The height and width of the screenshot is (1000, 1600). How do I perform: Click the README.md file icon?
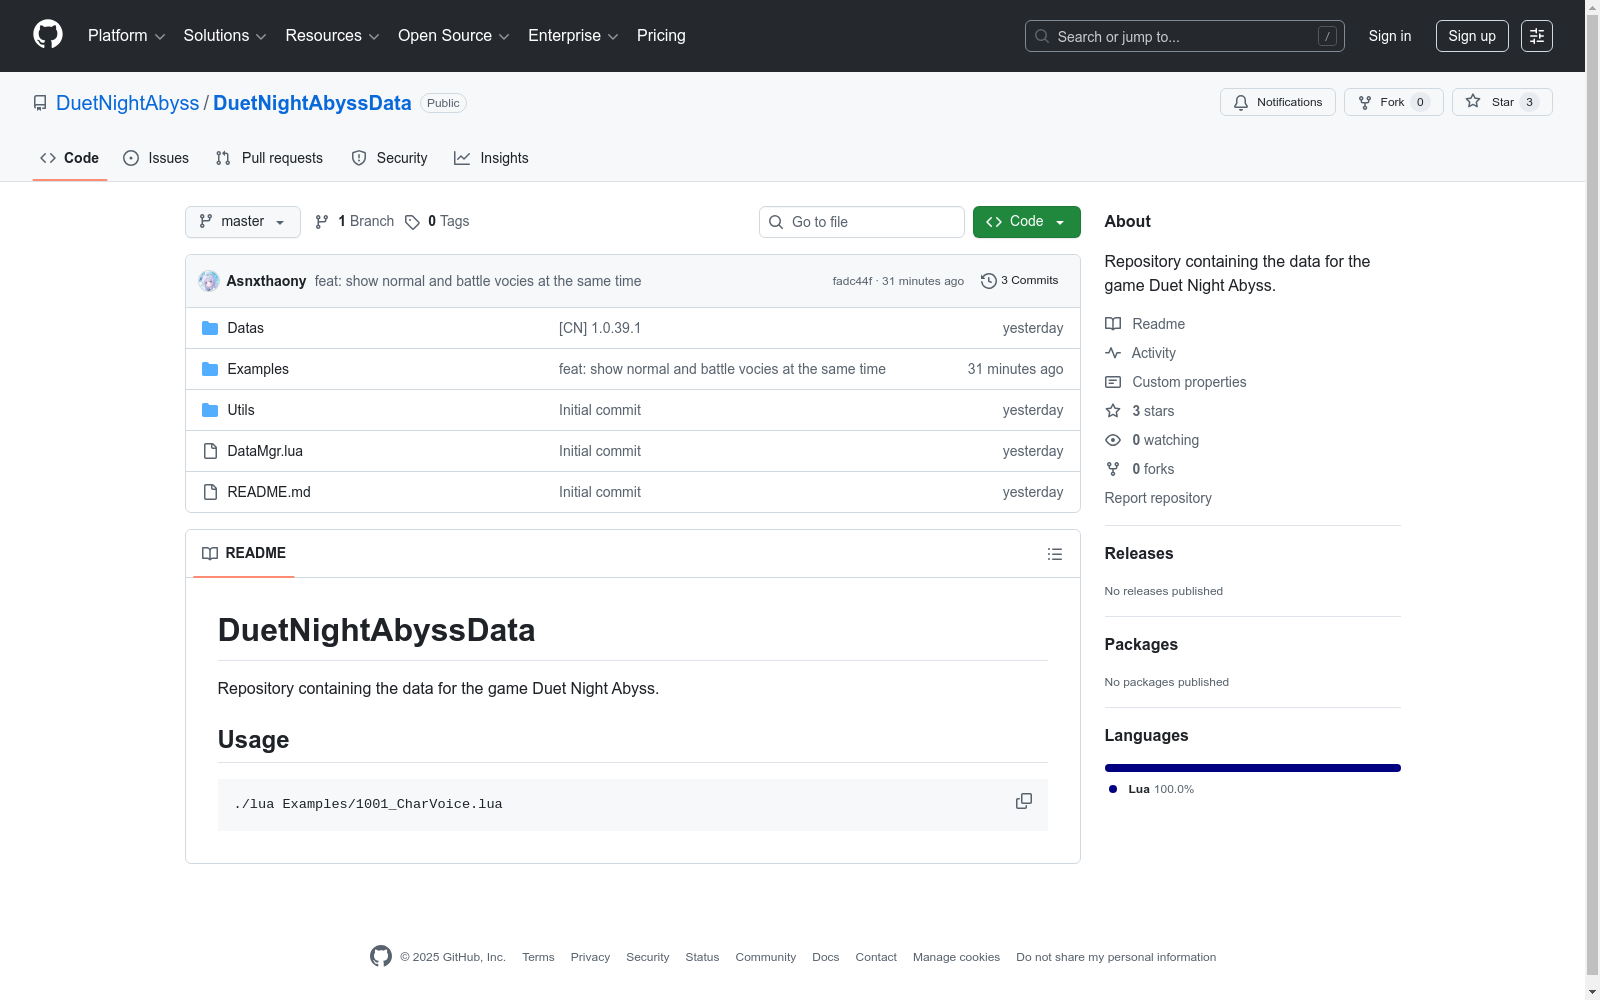210,492
